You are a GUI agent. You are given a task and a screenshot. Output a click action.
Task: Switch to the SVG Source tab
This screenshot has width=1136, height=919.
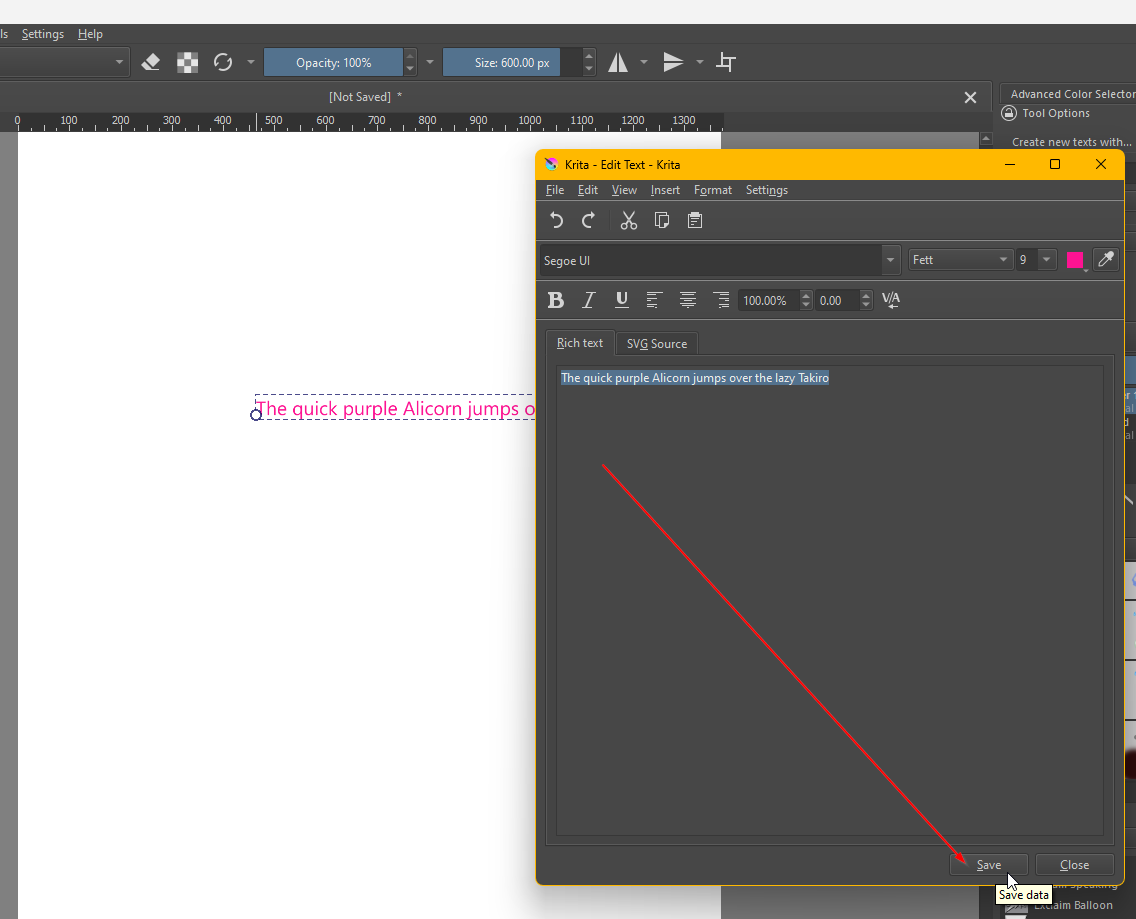tap(656, 344)
